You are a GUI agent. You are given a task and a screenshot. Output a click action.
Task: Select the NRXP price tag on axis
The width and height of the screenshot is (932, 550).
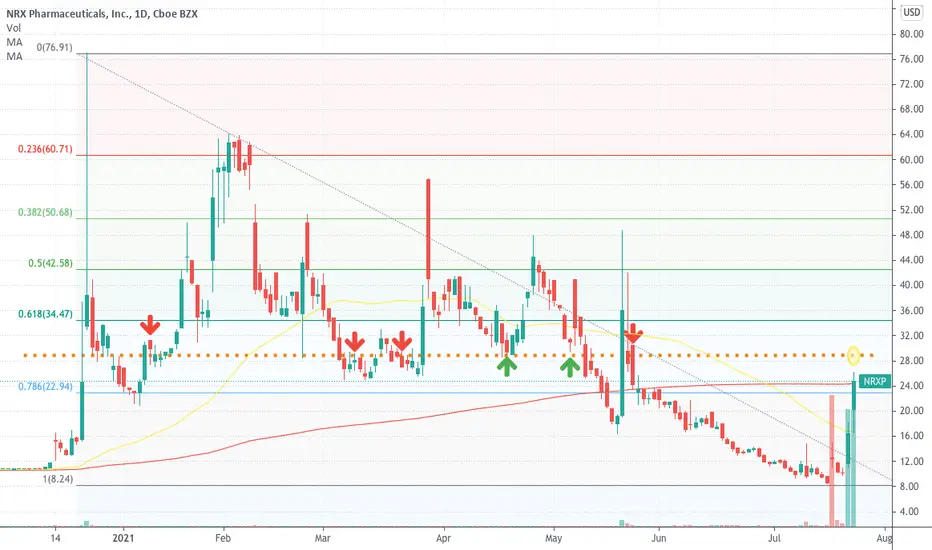click(874, 382)
